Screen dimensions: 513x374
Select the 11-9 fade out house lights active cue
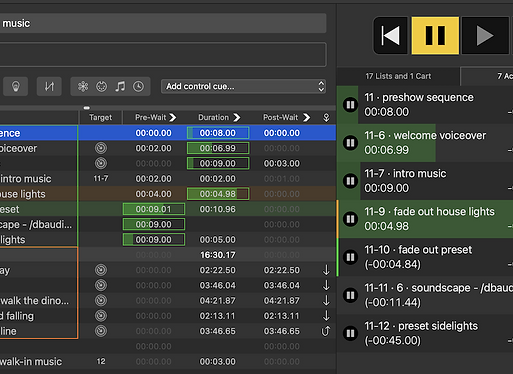point(426,219)
